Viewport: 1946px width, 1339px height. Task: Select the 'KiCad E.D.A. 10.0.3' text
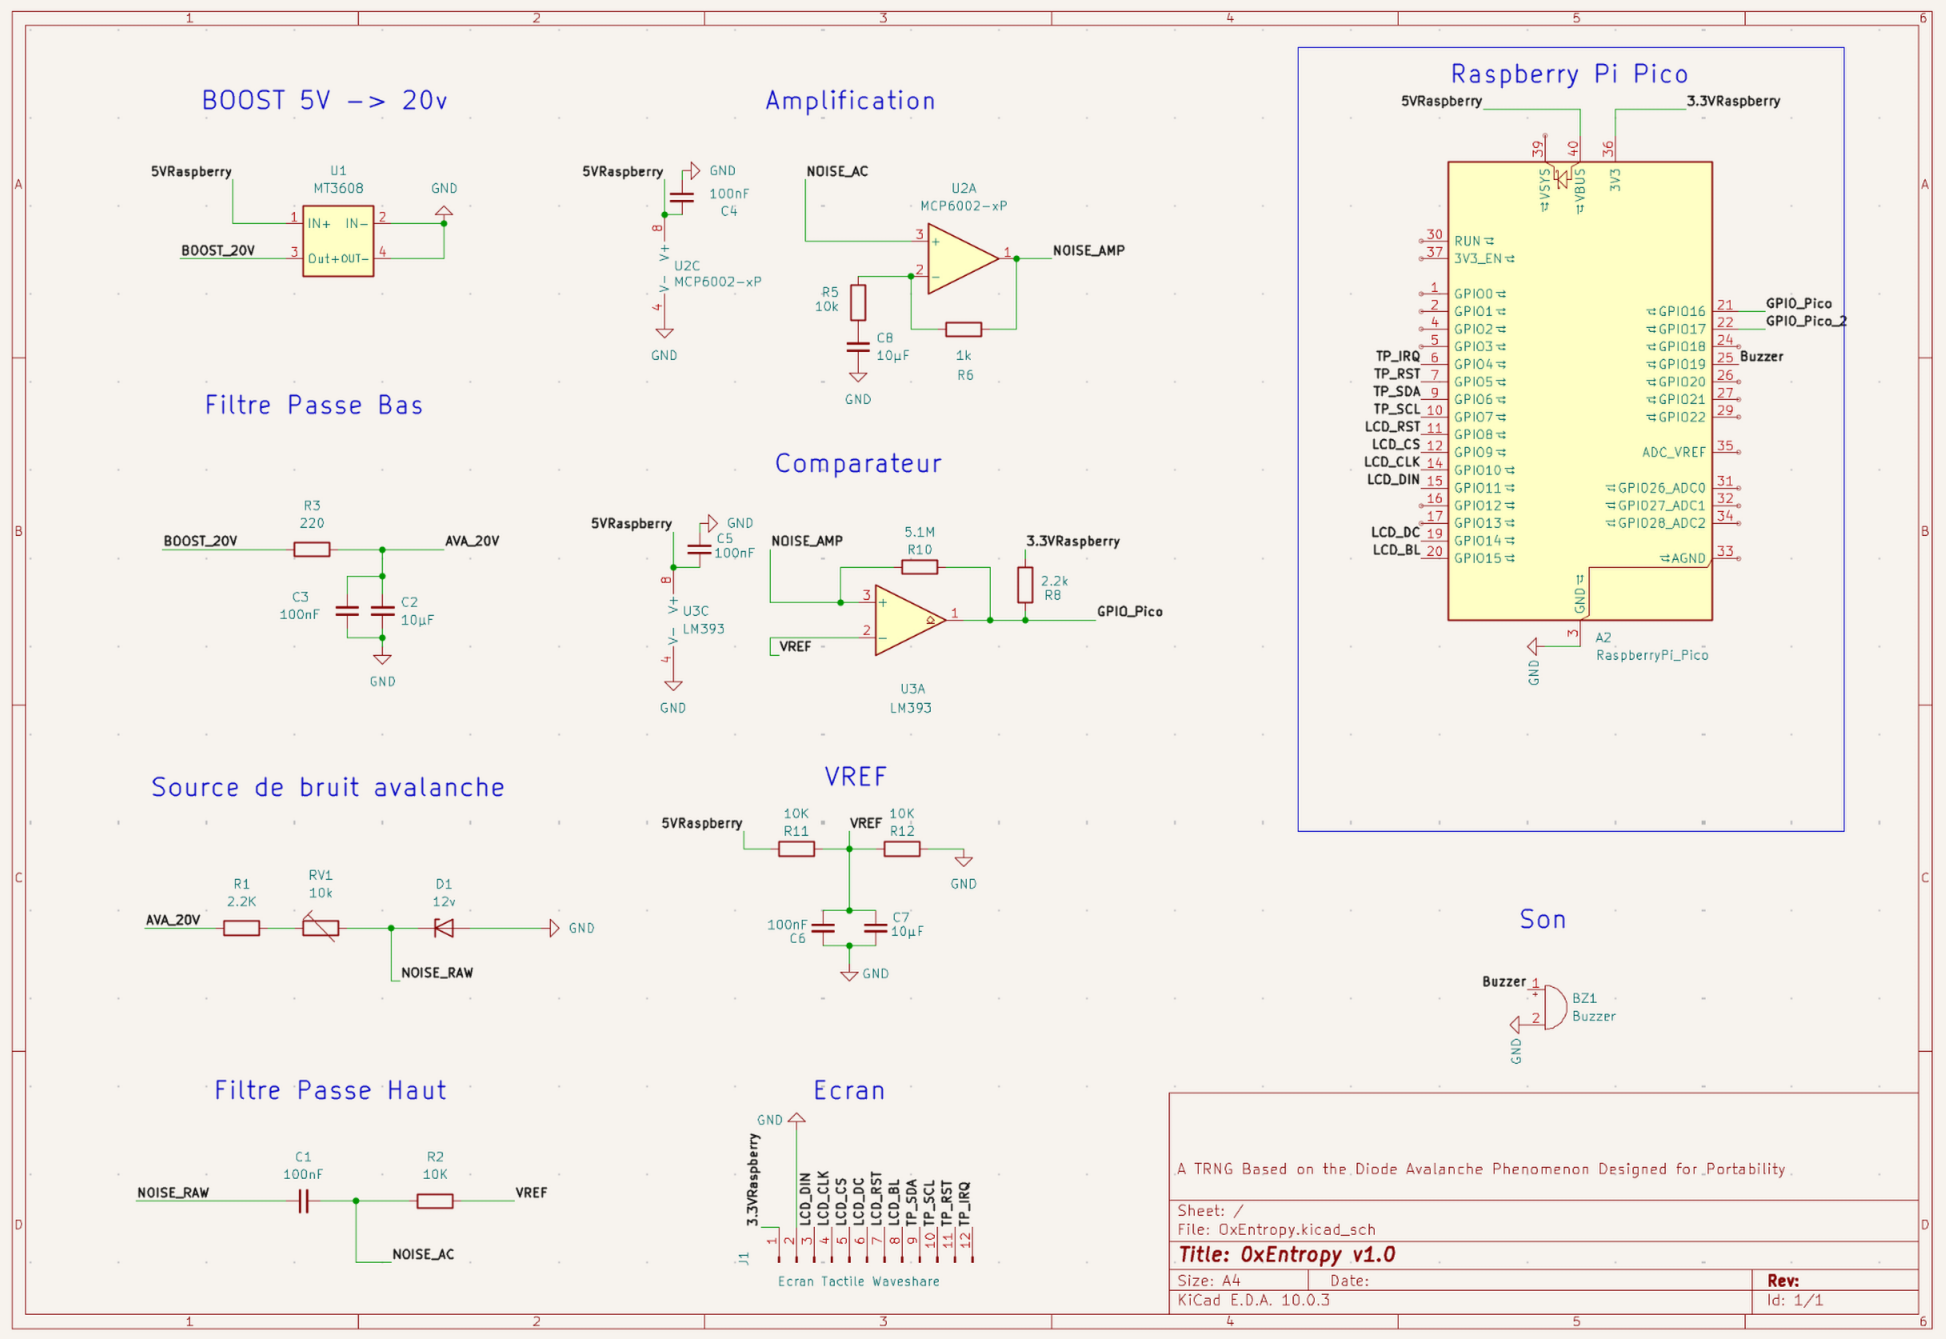(1254, 1300)
